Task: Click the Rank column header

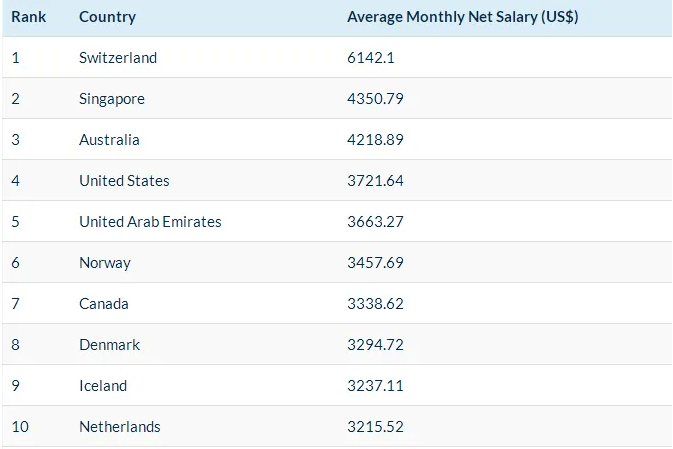Action: click(29, 17)
